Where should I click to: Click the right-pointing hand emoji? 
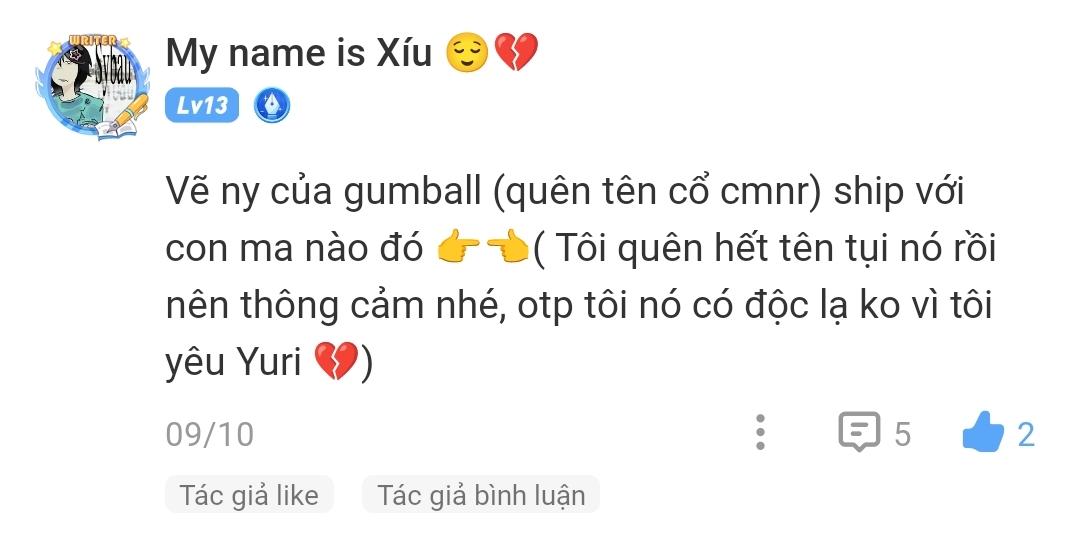coord(459,249)
